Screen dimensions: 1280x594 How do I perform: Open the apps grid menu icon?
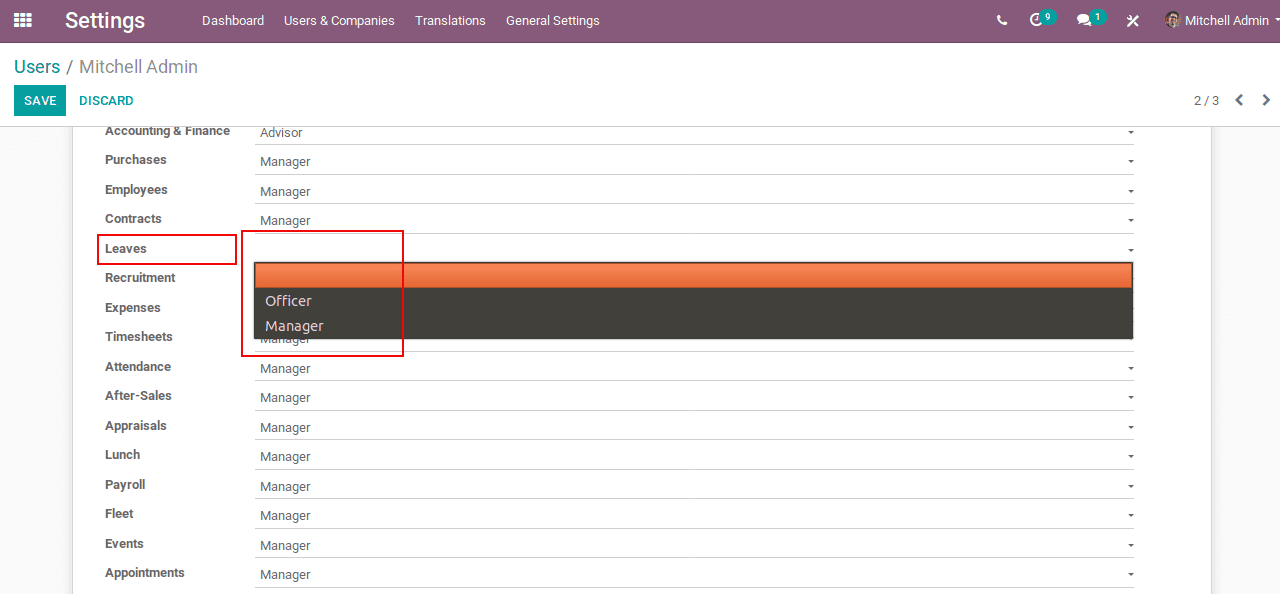pyautogui.click(x=22, y=20)
